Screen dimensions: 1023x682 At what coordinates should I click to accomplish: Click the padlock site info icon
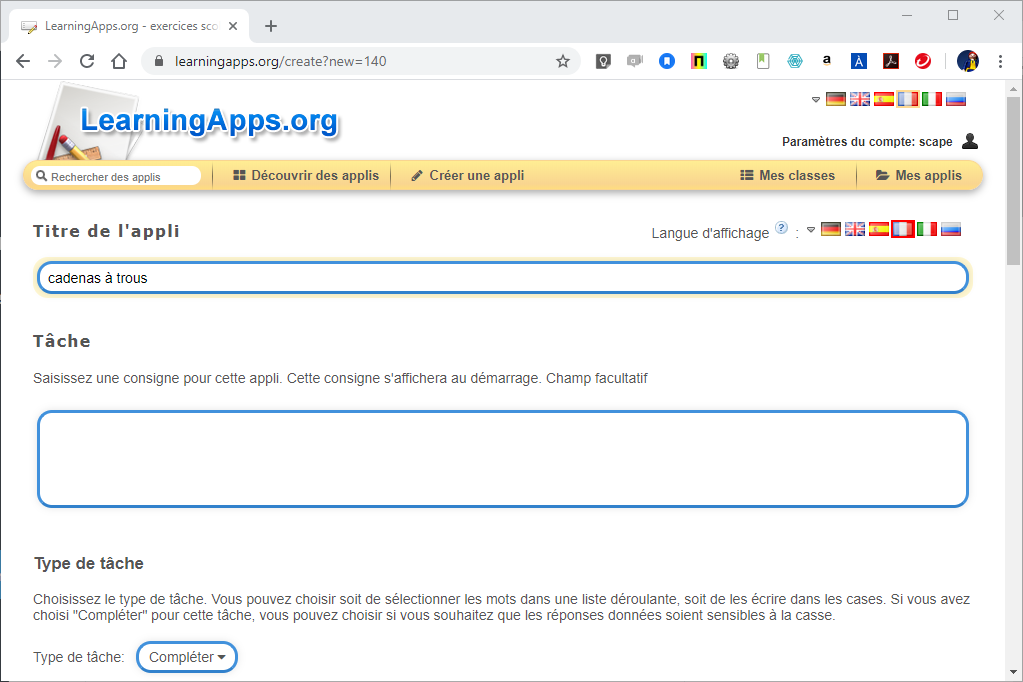coord(158,61)
